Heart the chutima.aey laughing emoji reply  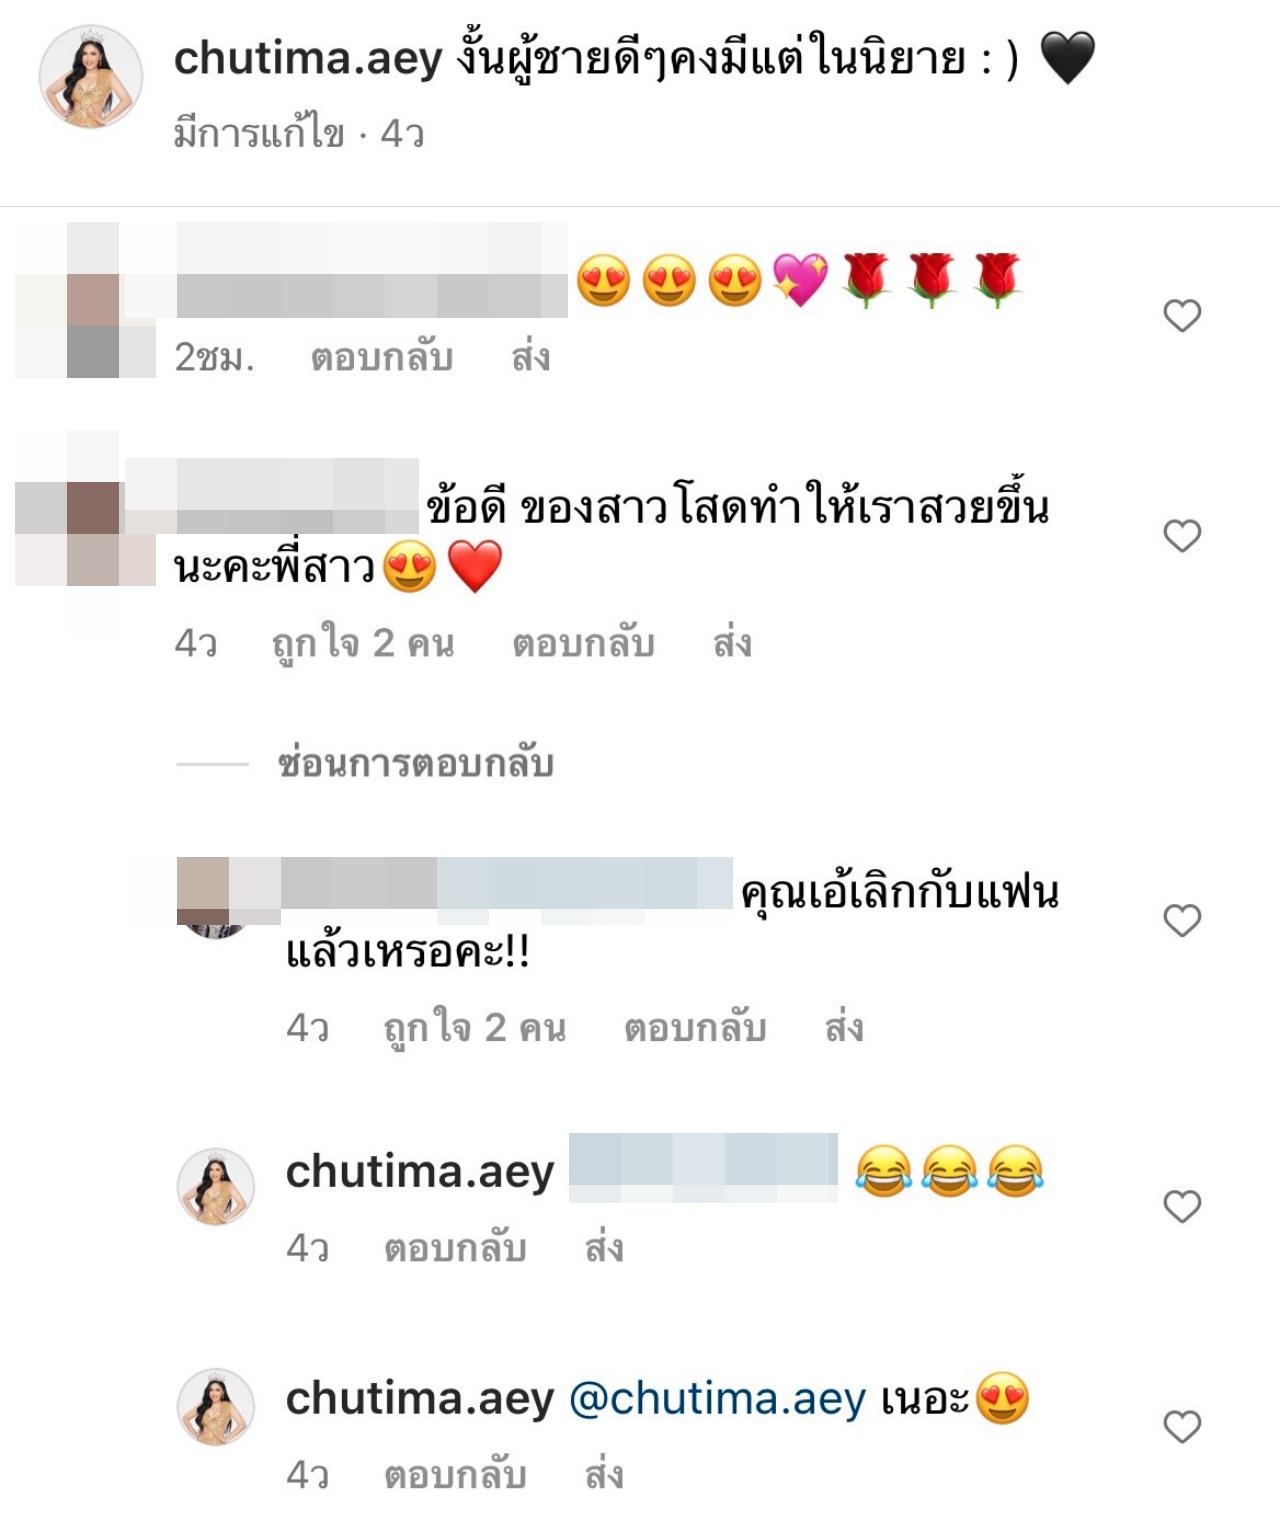click(x=1182, y=1207)
